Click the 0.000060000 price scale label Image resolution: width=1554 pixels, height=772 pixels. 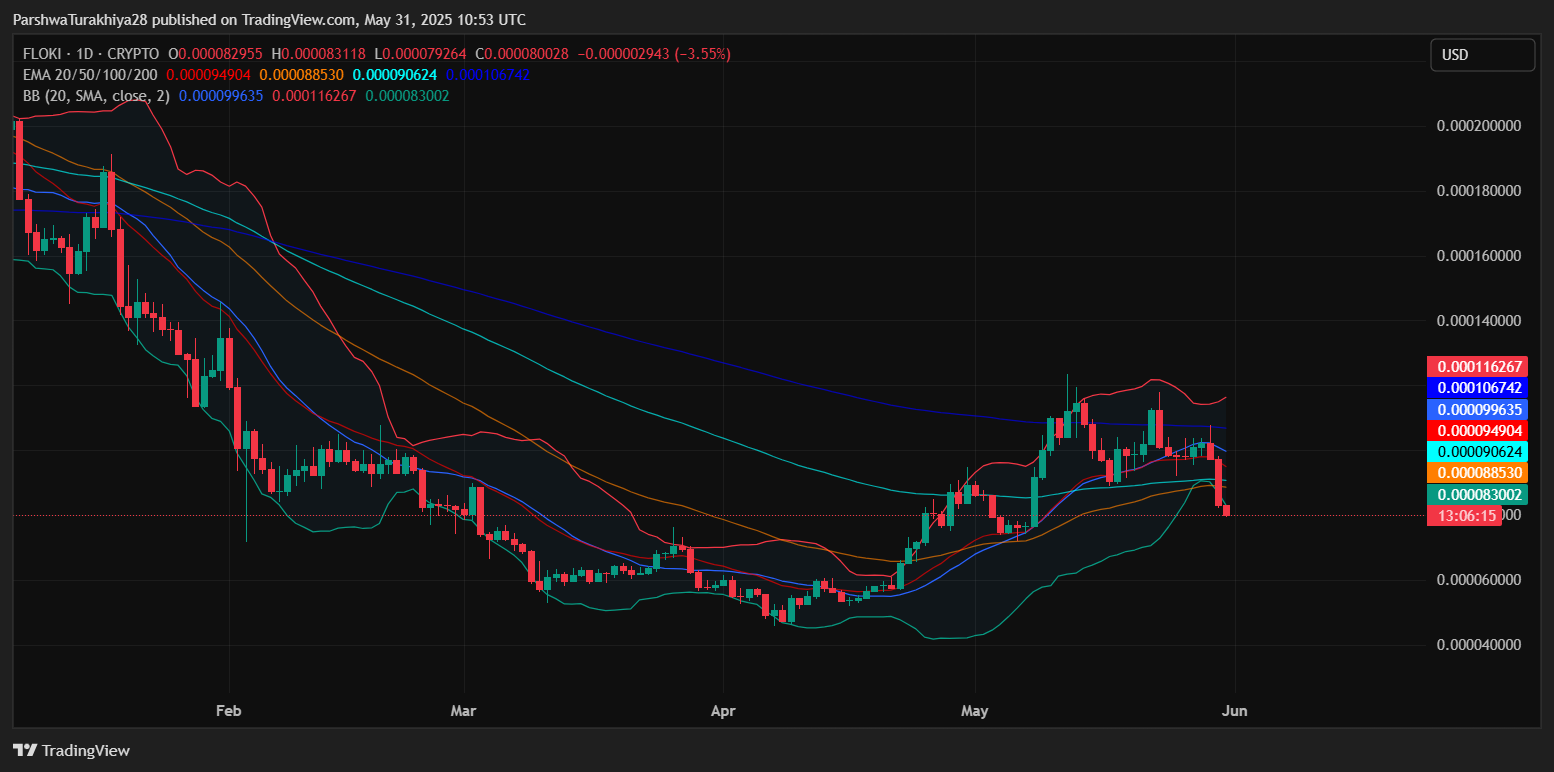[1478, 580]
